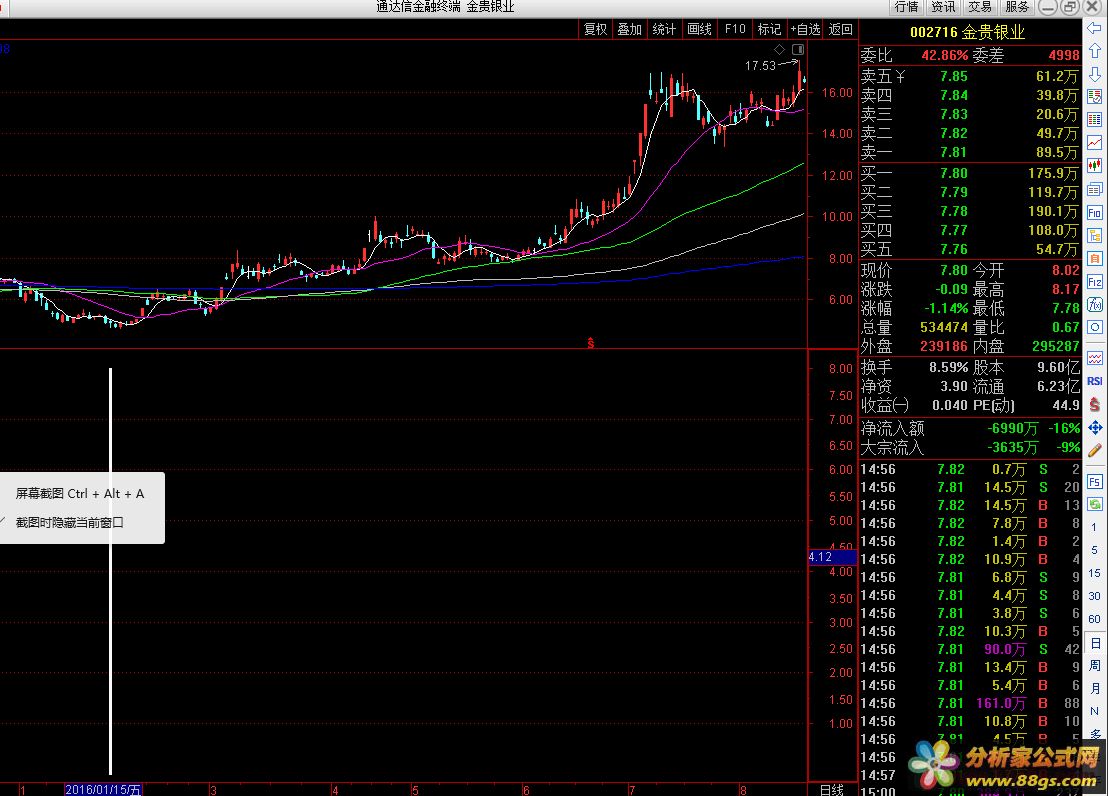Select the 5-minute period
Screen dimensions: 1108x796
[x=1094, y=549]
